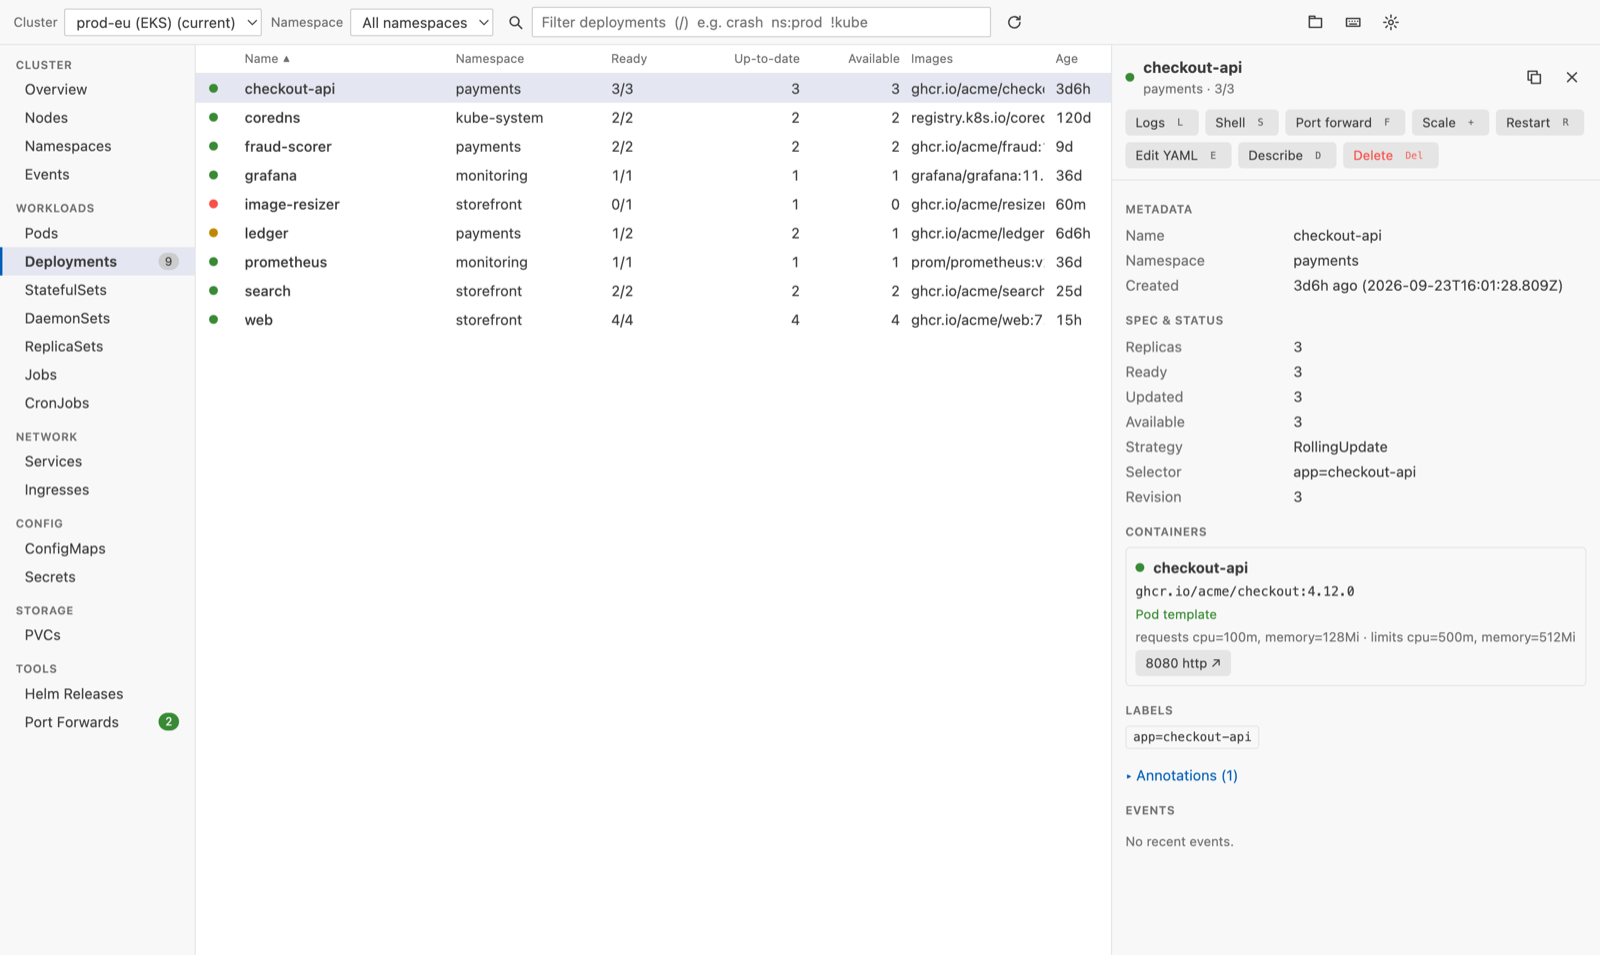Select the ledger deployment row
This screenshot has width=1600, height=955.
(653, 233)
